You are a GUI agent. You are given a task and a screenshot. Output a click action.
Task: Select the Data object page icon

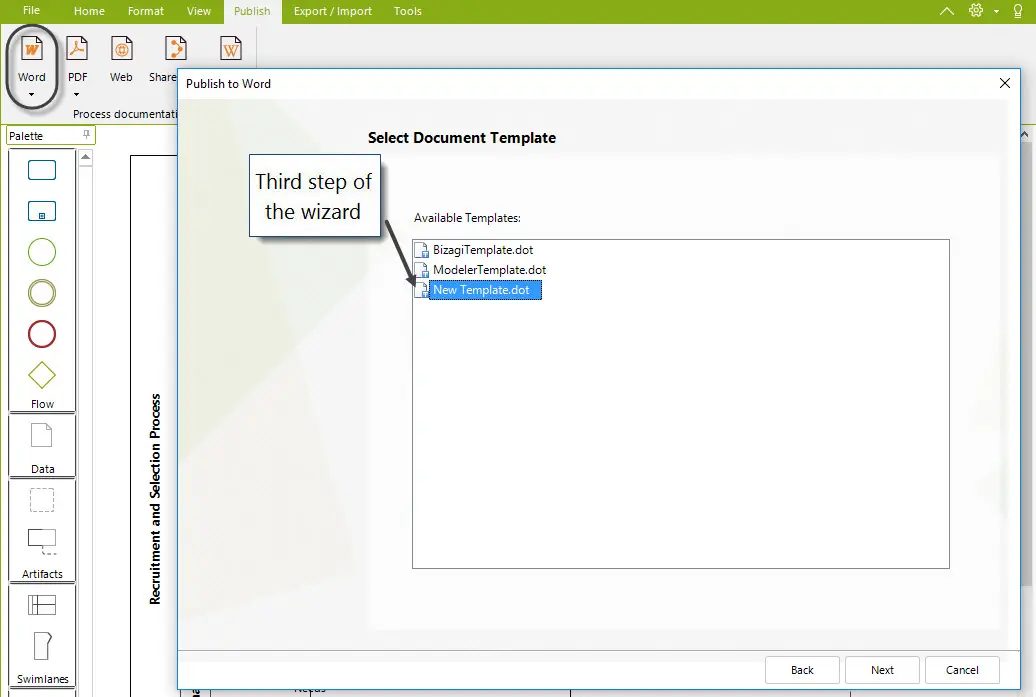tap(42, 436)
